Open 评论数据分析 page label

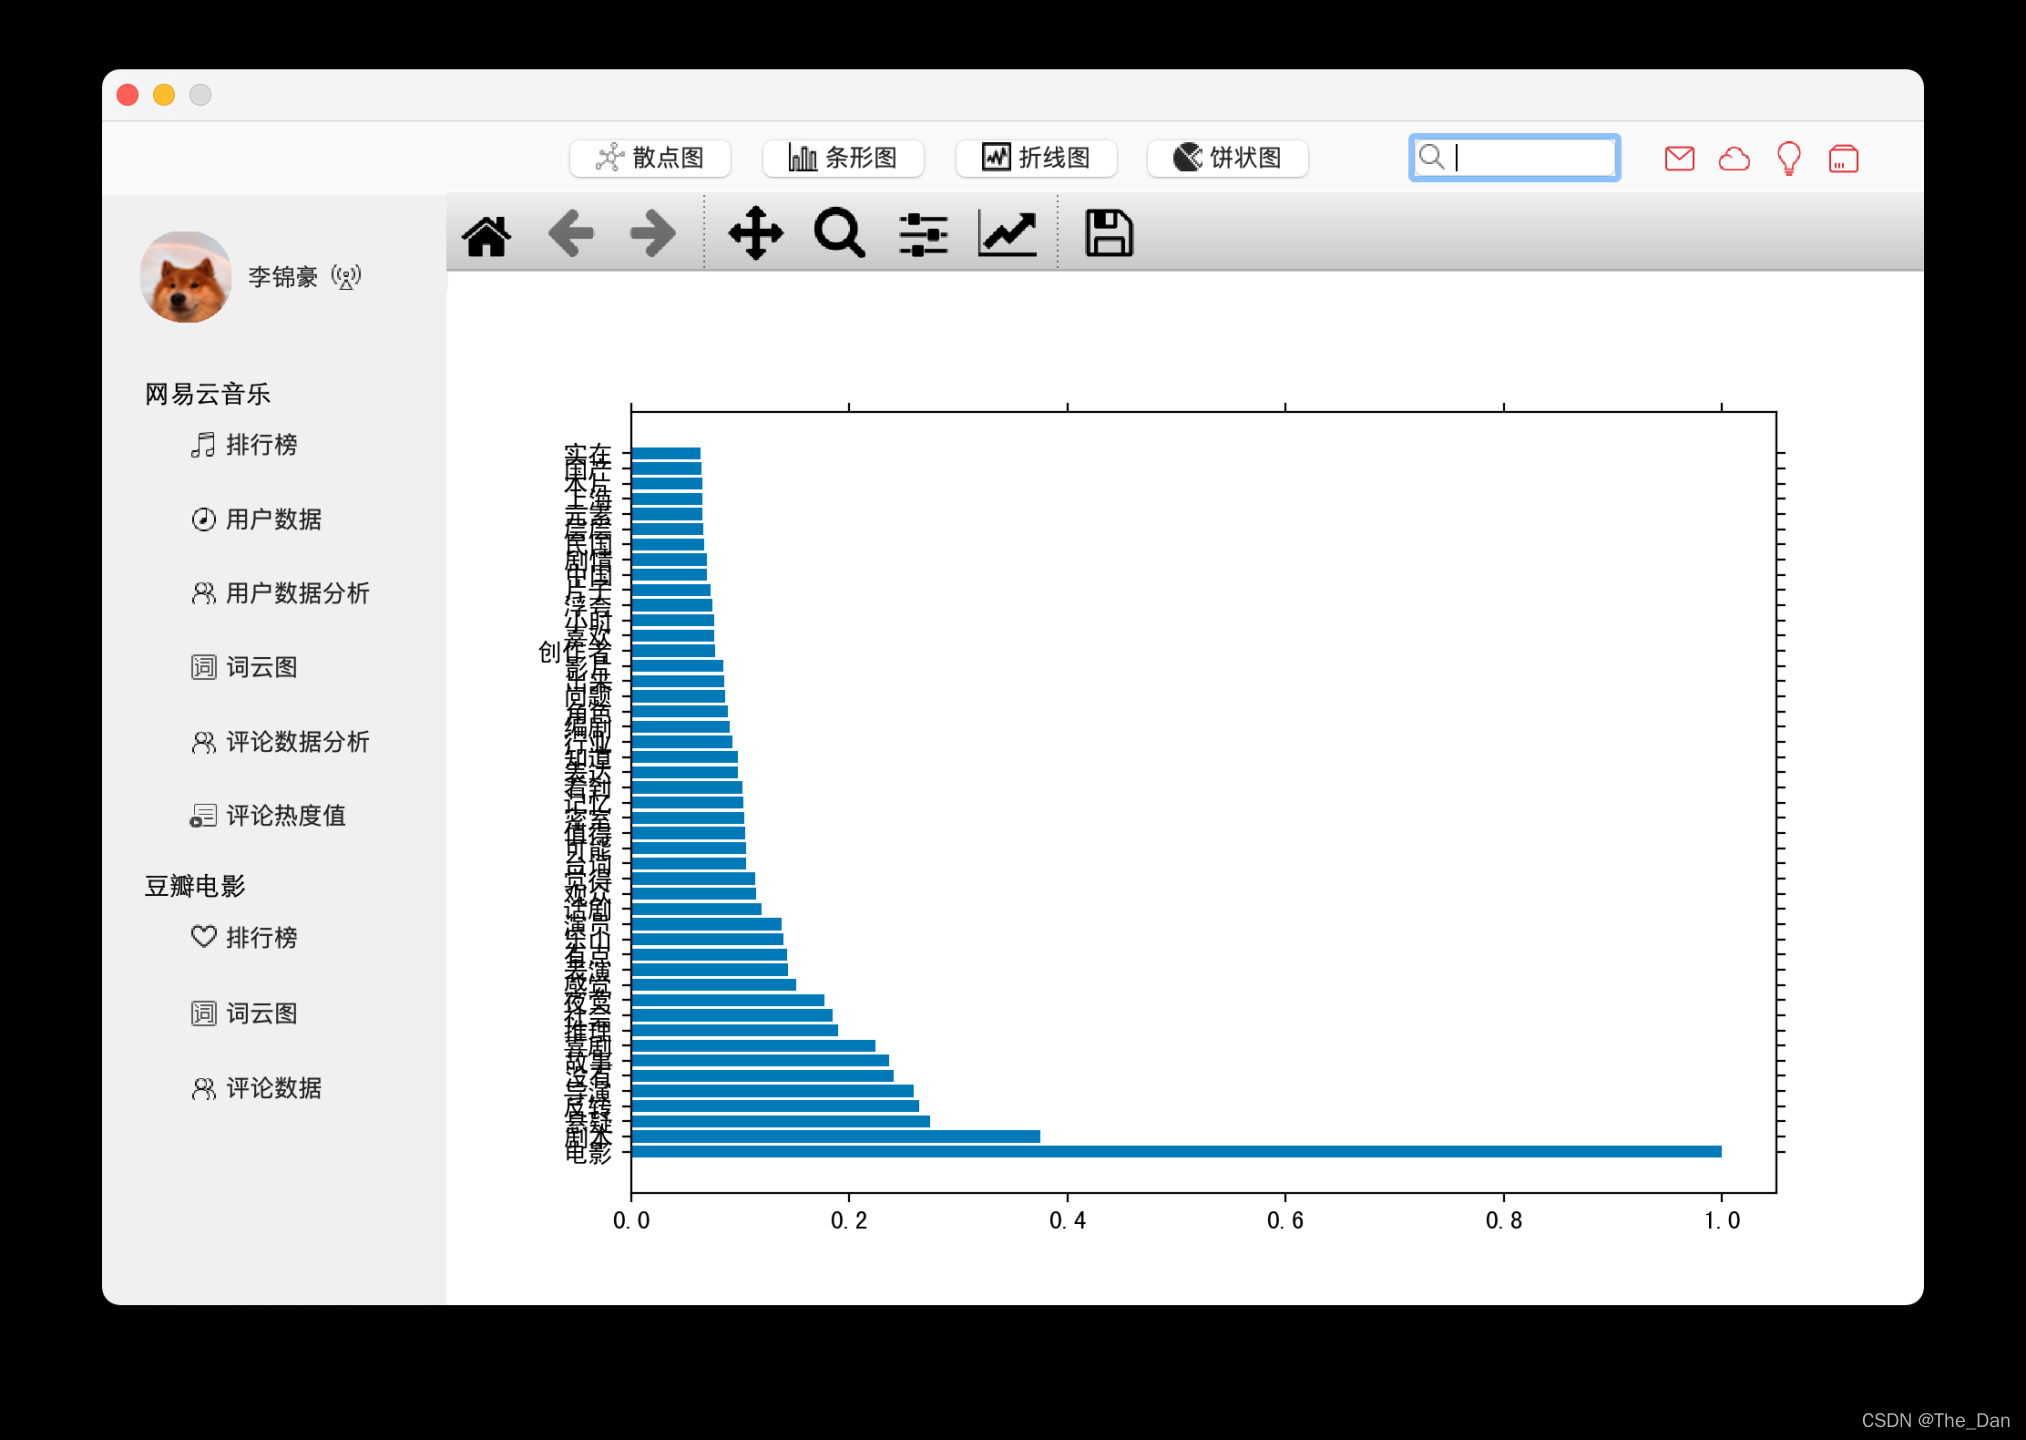(x=297, y=741)
